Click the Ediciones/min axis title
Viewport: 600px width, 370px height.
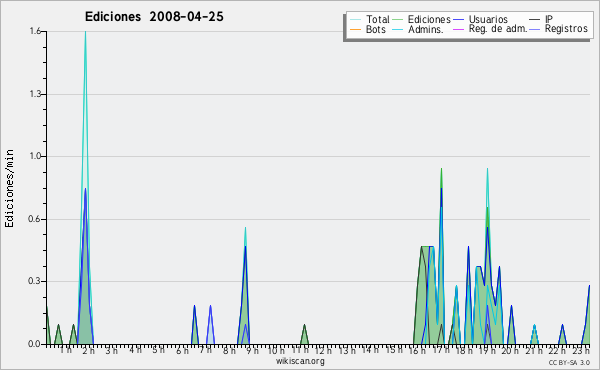(9, 189)
